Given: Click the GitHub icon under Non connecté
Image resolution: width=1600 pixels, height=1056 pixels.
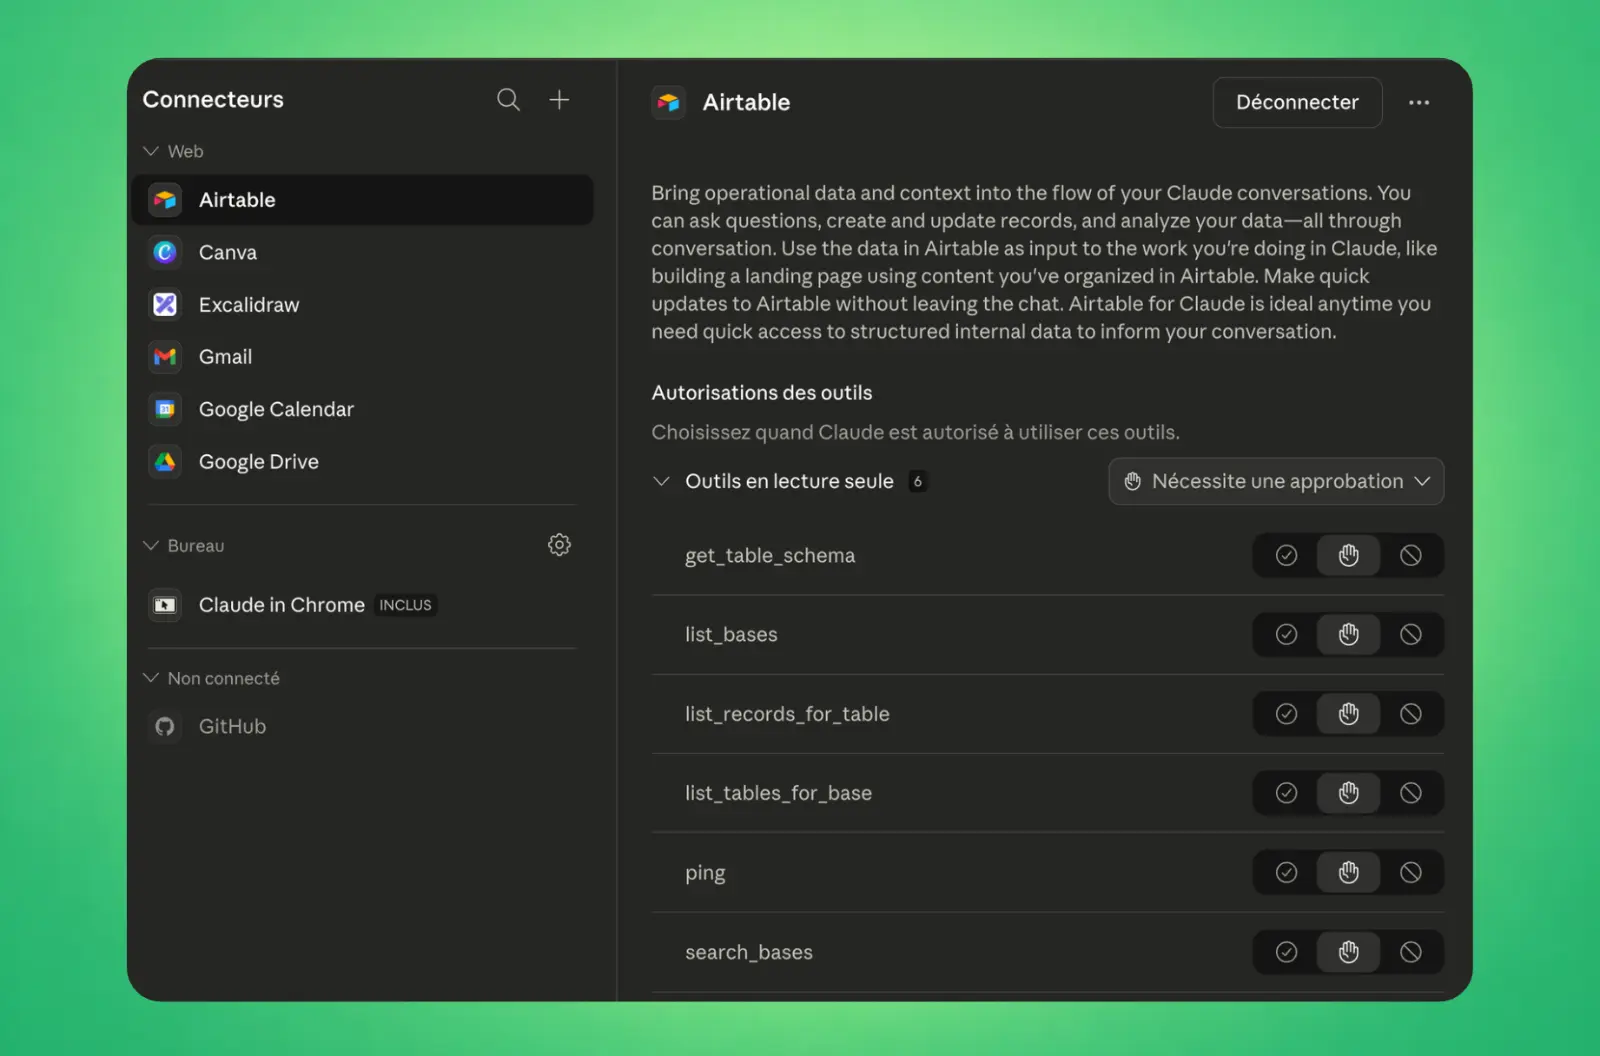Looking at the screenshot, I should (x=165, y=727).
